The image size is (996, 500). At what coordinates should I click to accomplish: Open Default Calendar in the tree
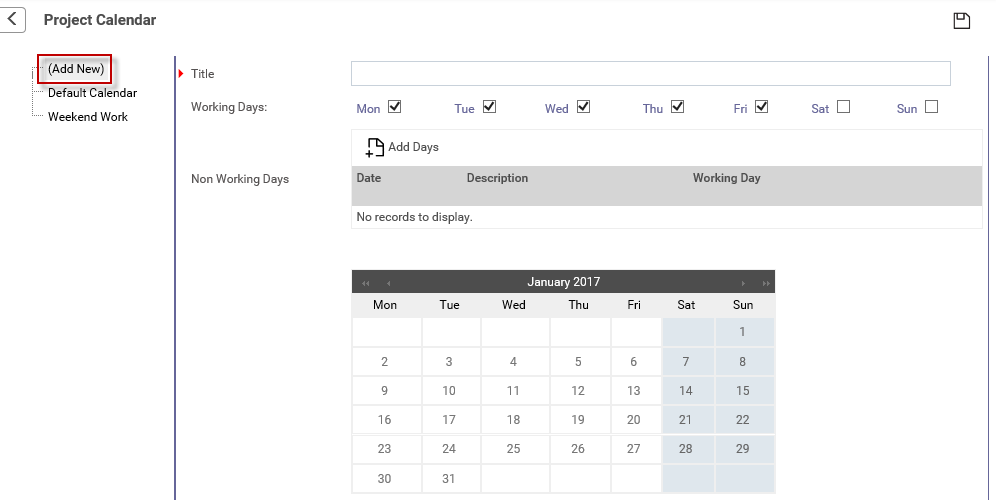[93, 93]
